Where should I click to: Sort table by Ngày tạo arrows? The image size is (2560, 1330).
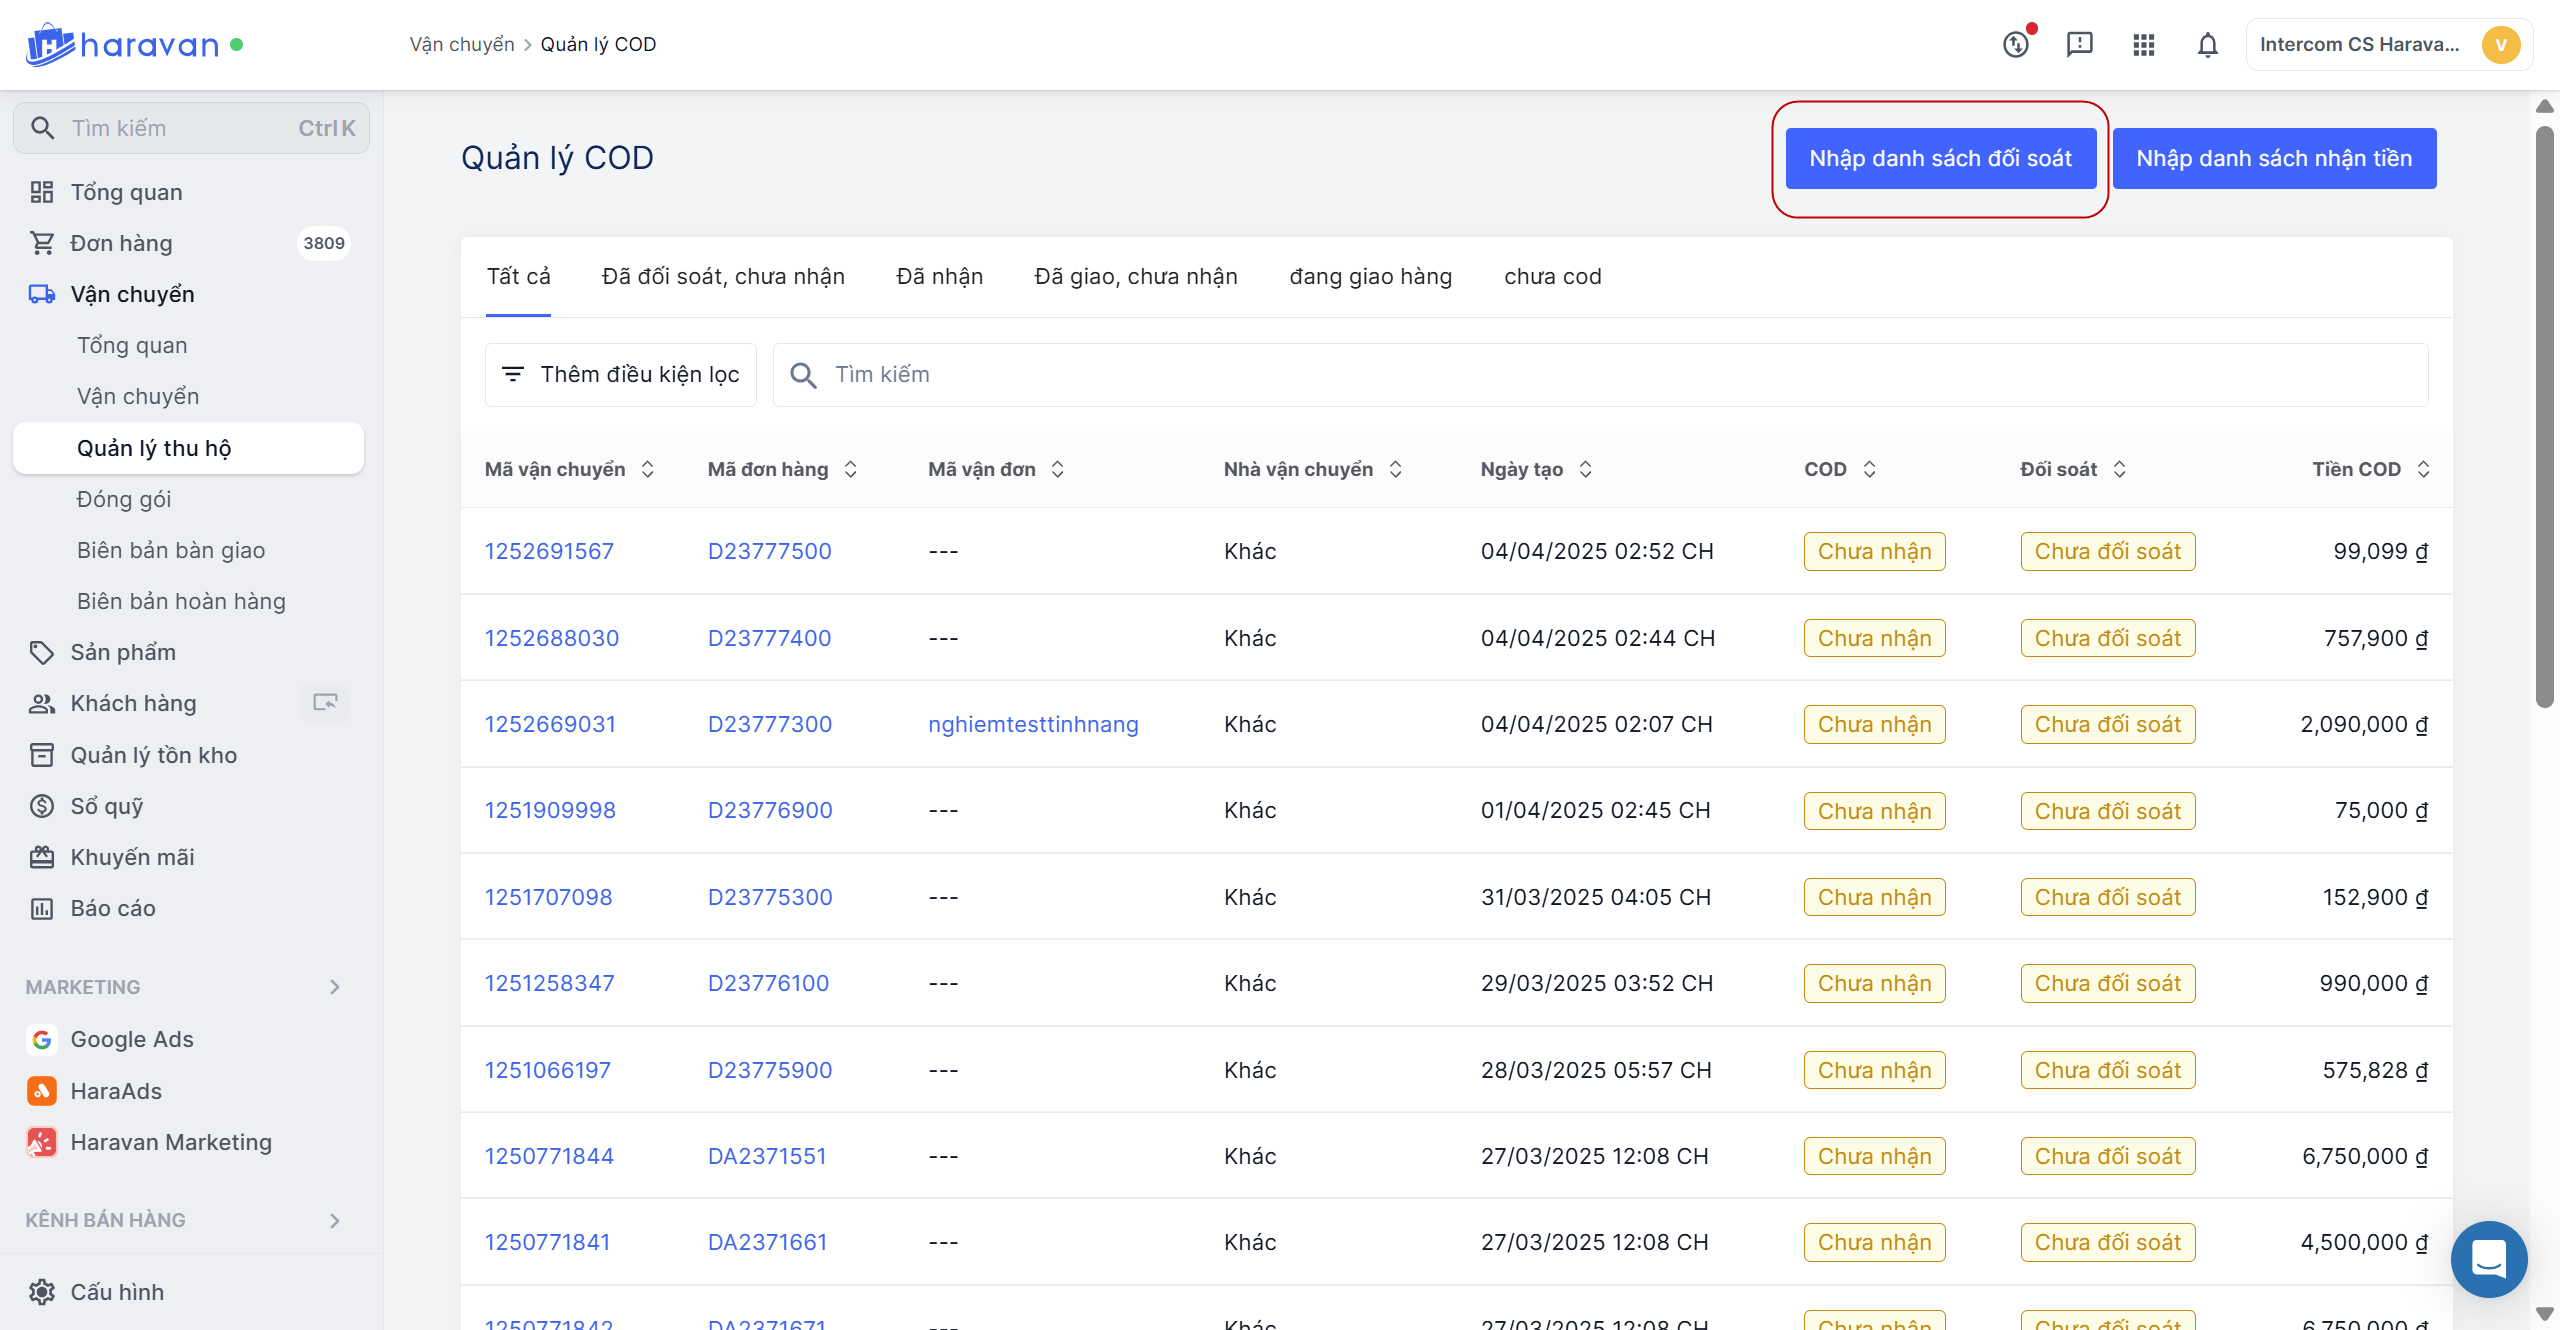(x=1586, y=469)
